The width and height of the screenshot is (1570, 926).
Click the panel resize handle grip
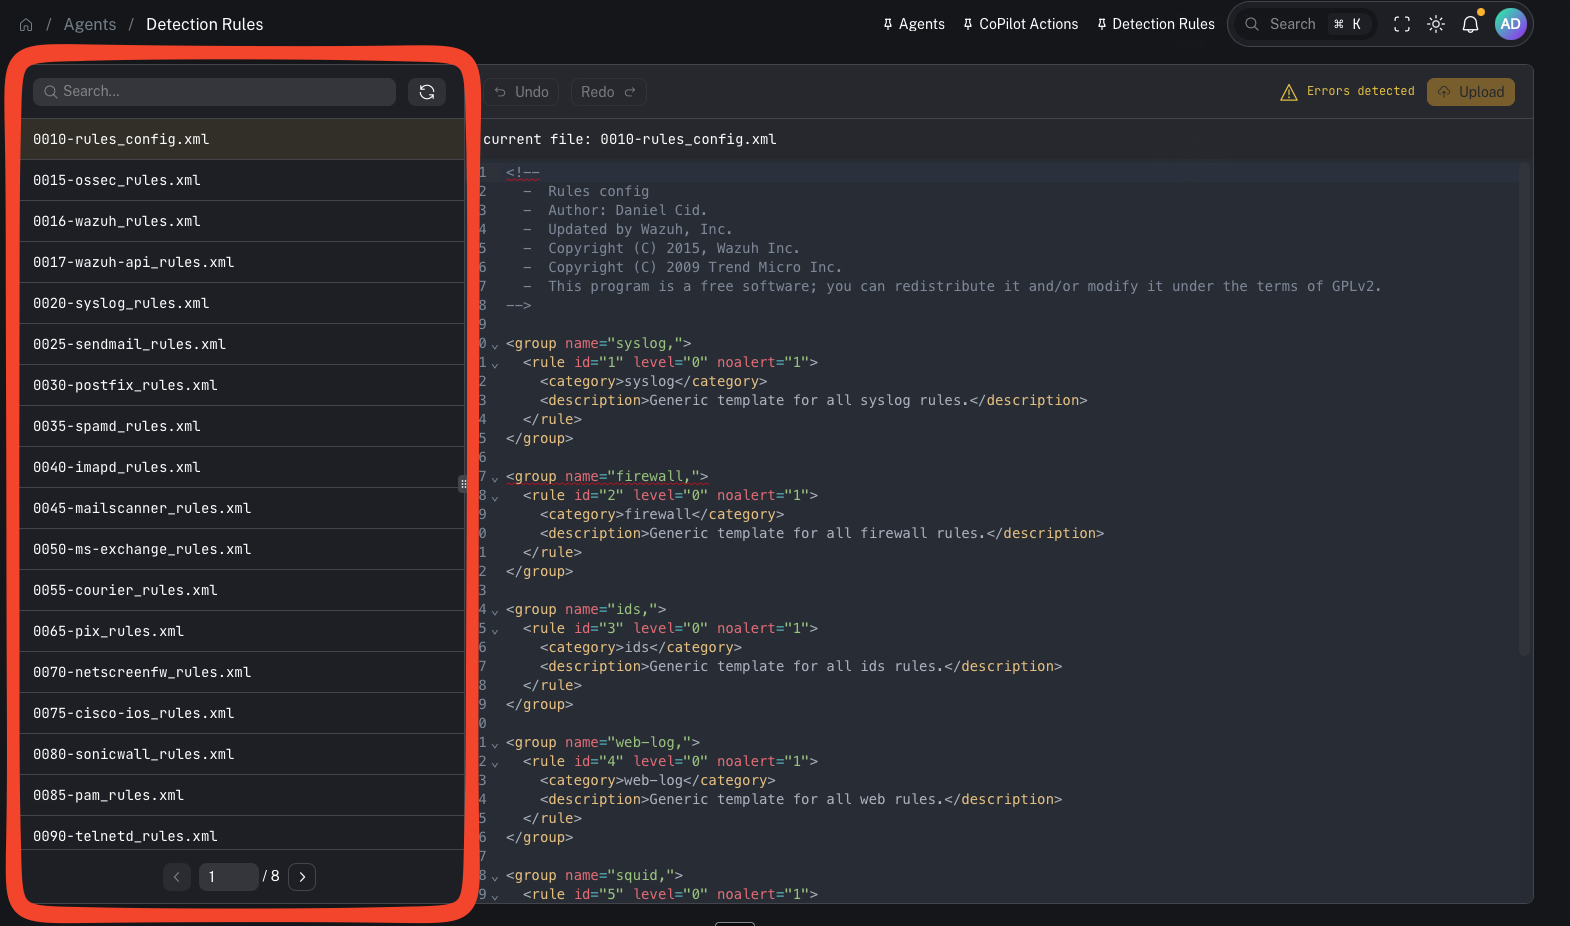pos(463,484)
